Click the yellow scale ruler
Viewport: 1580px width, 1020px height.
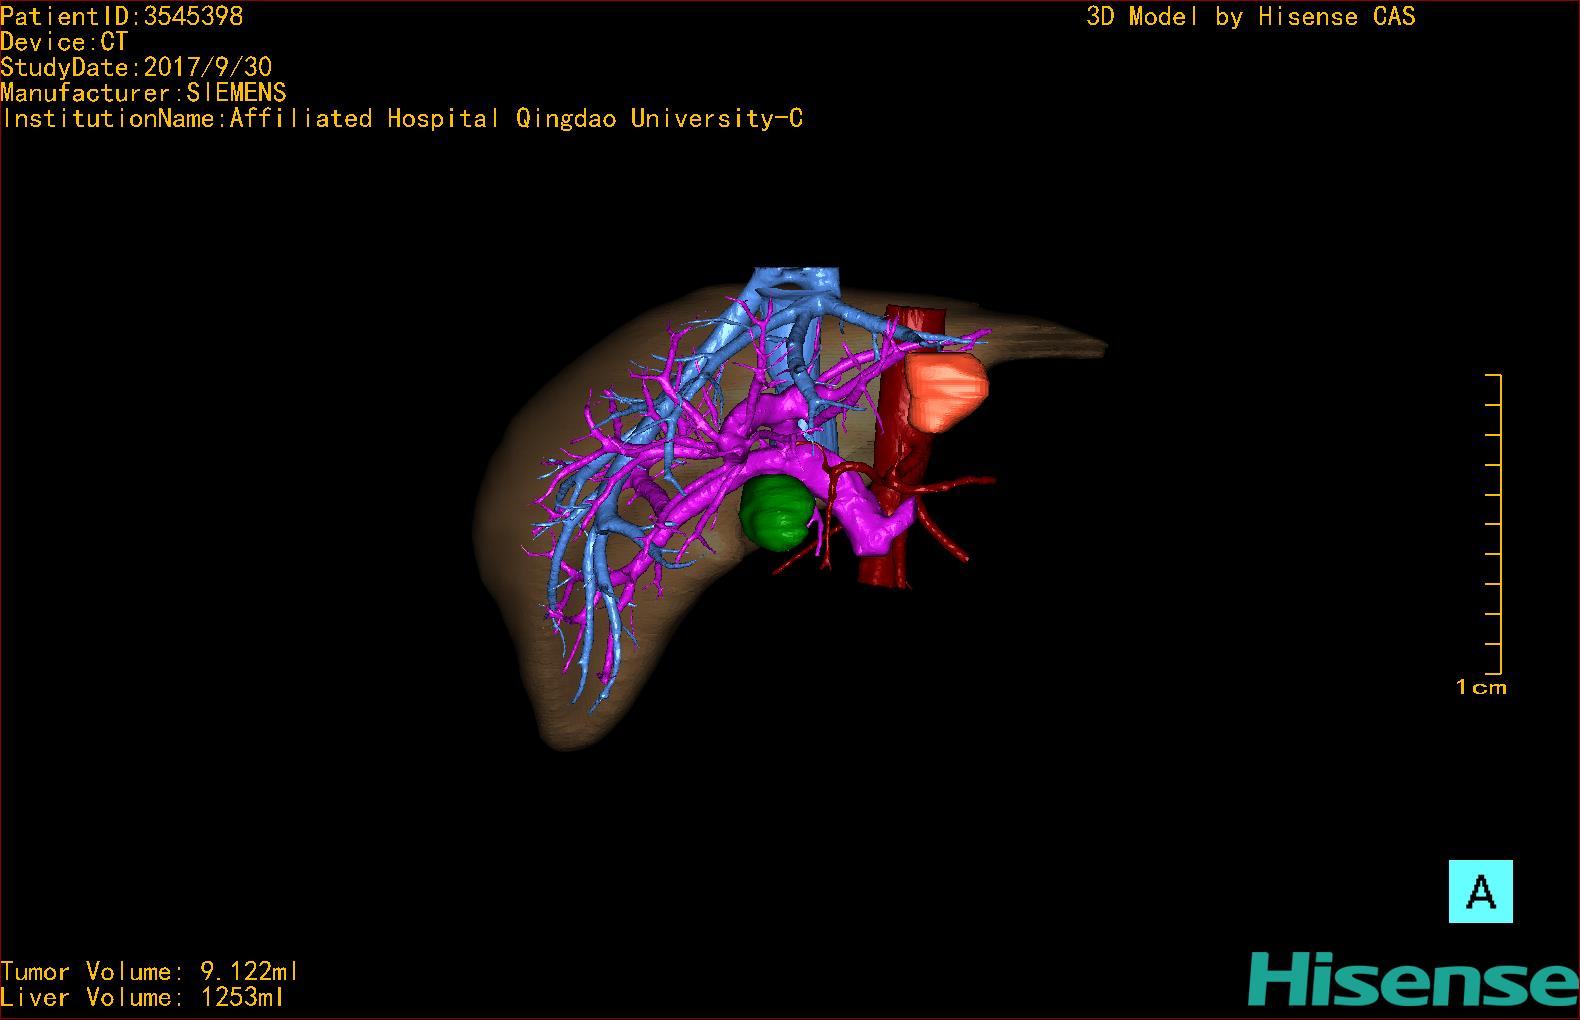(x=1493, y=524)
